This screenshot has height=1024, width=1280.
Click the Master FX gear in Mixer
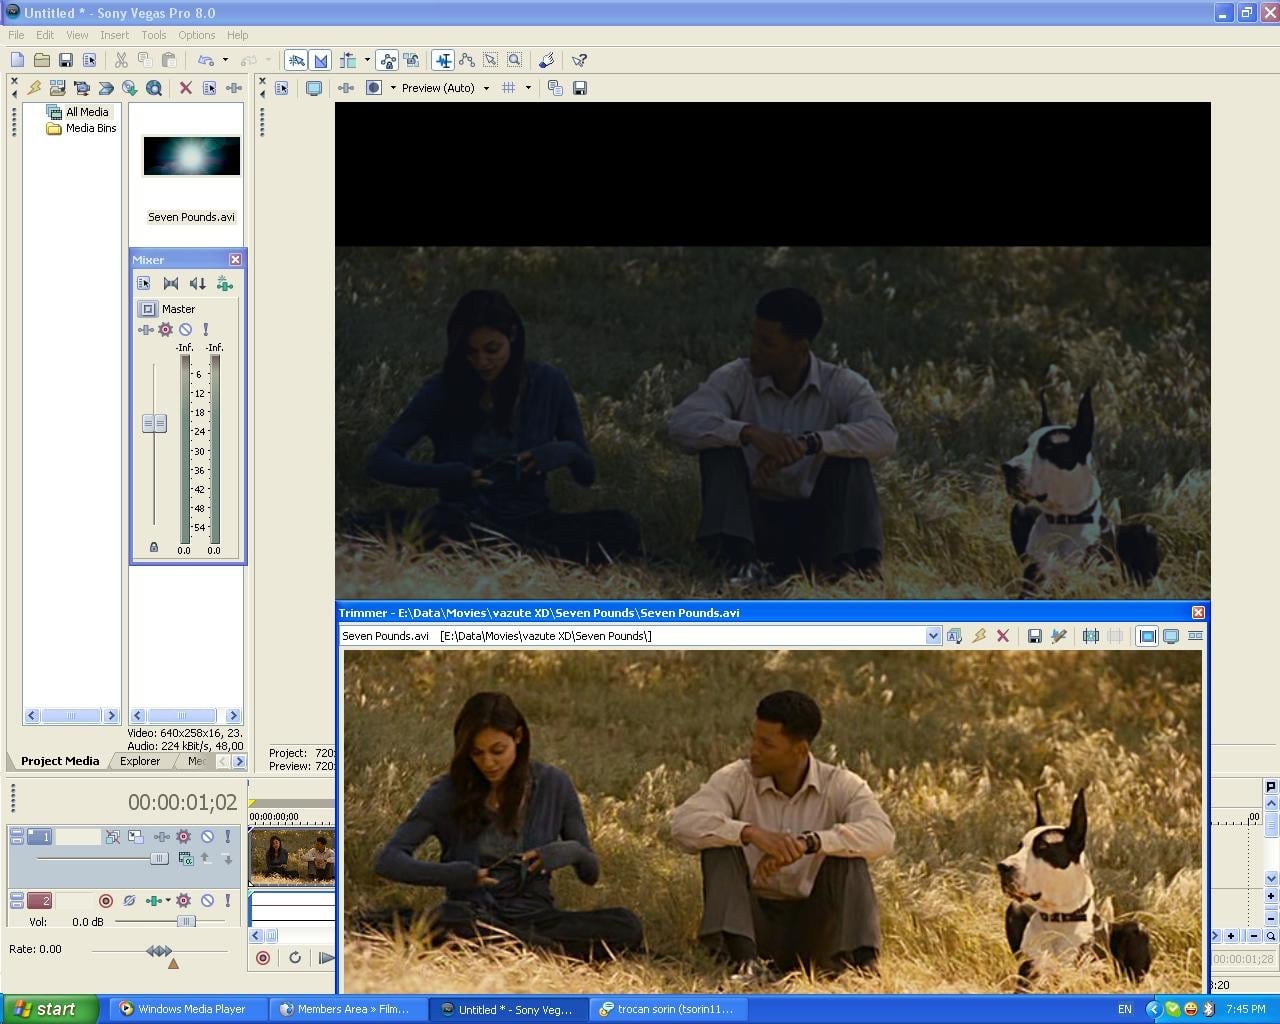point(165,329)
